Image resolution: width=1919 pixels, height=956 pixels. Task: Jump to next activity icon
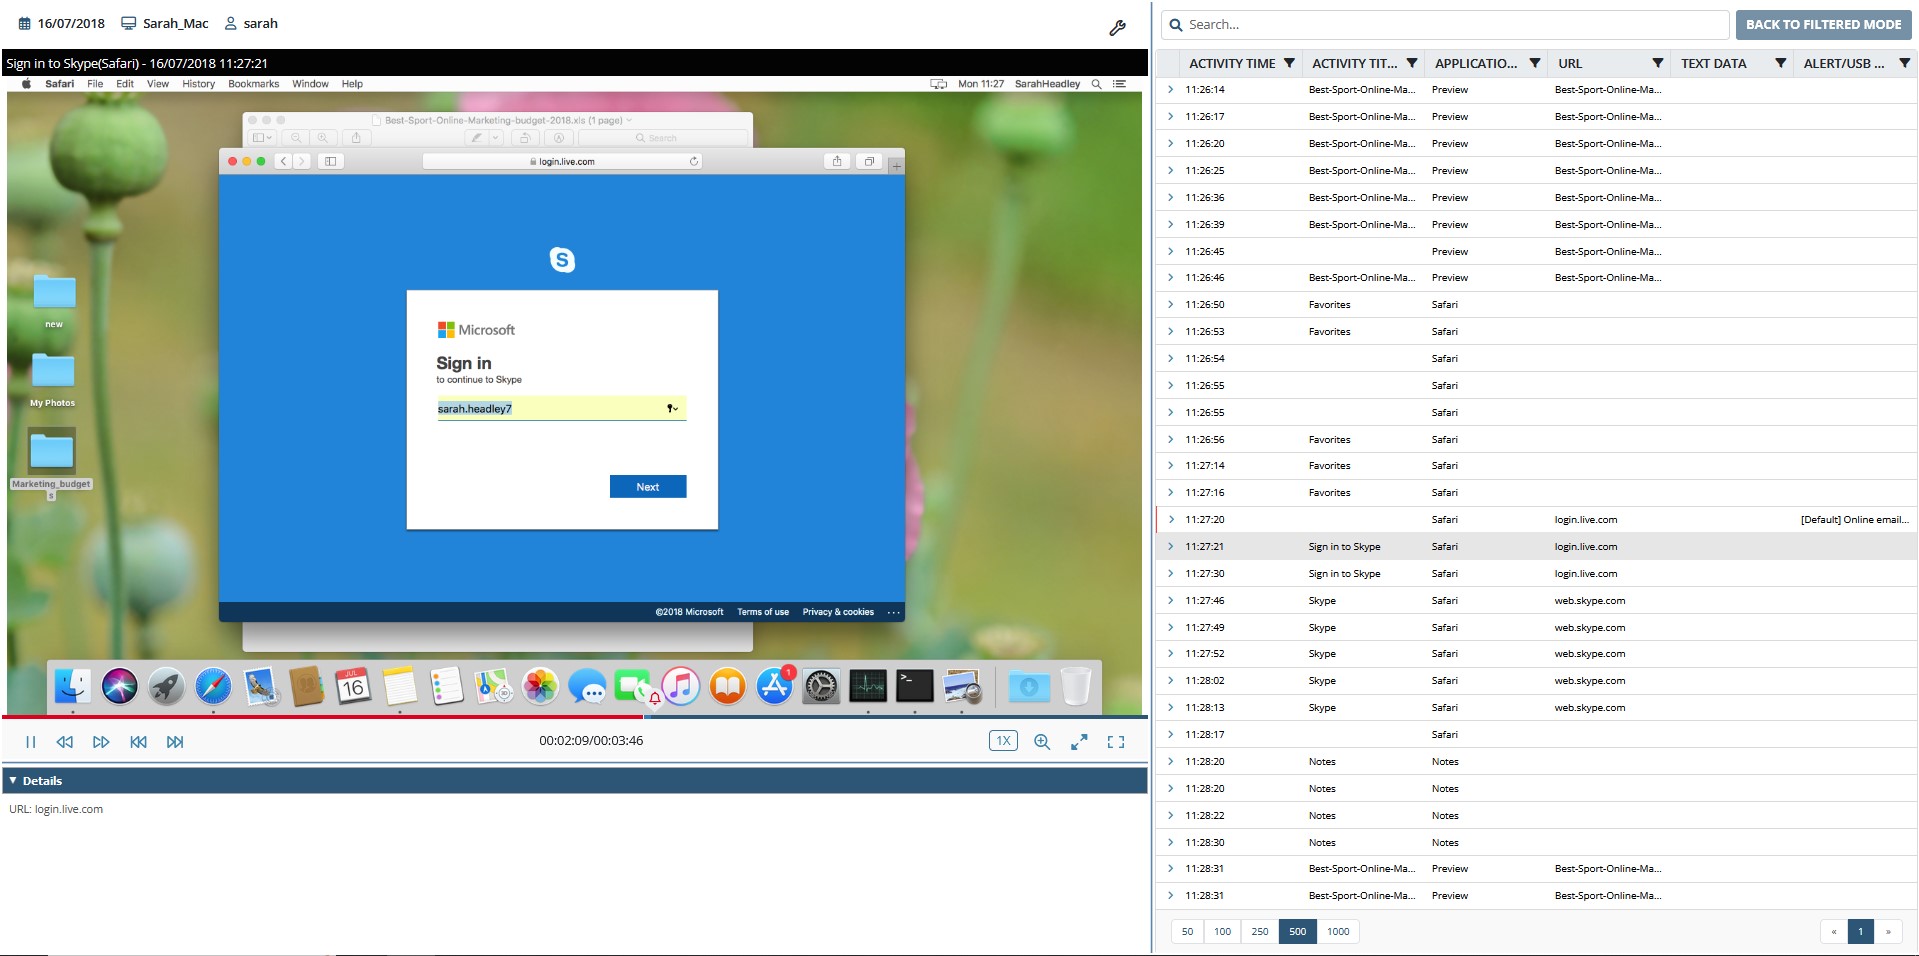175,742
